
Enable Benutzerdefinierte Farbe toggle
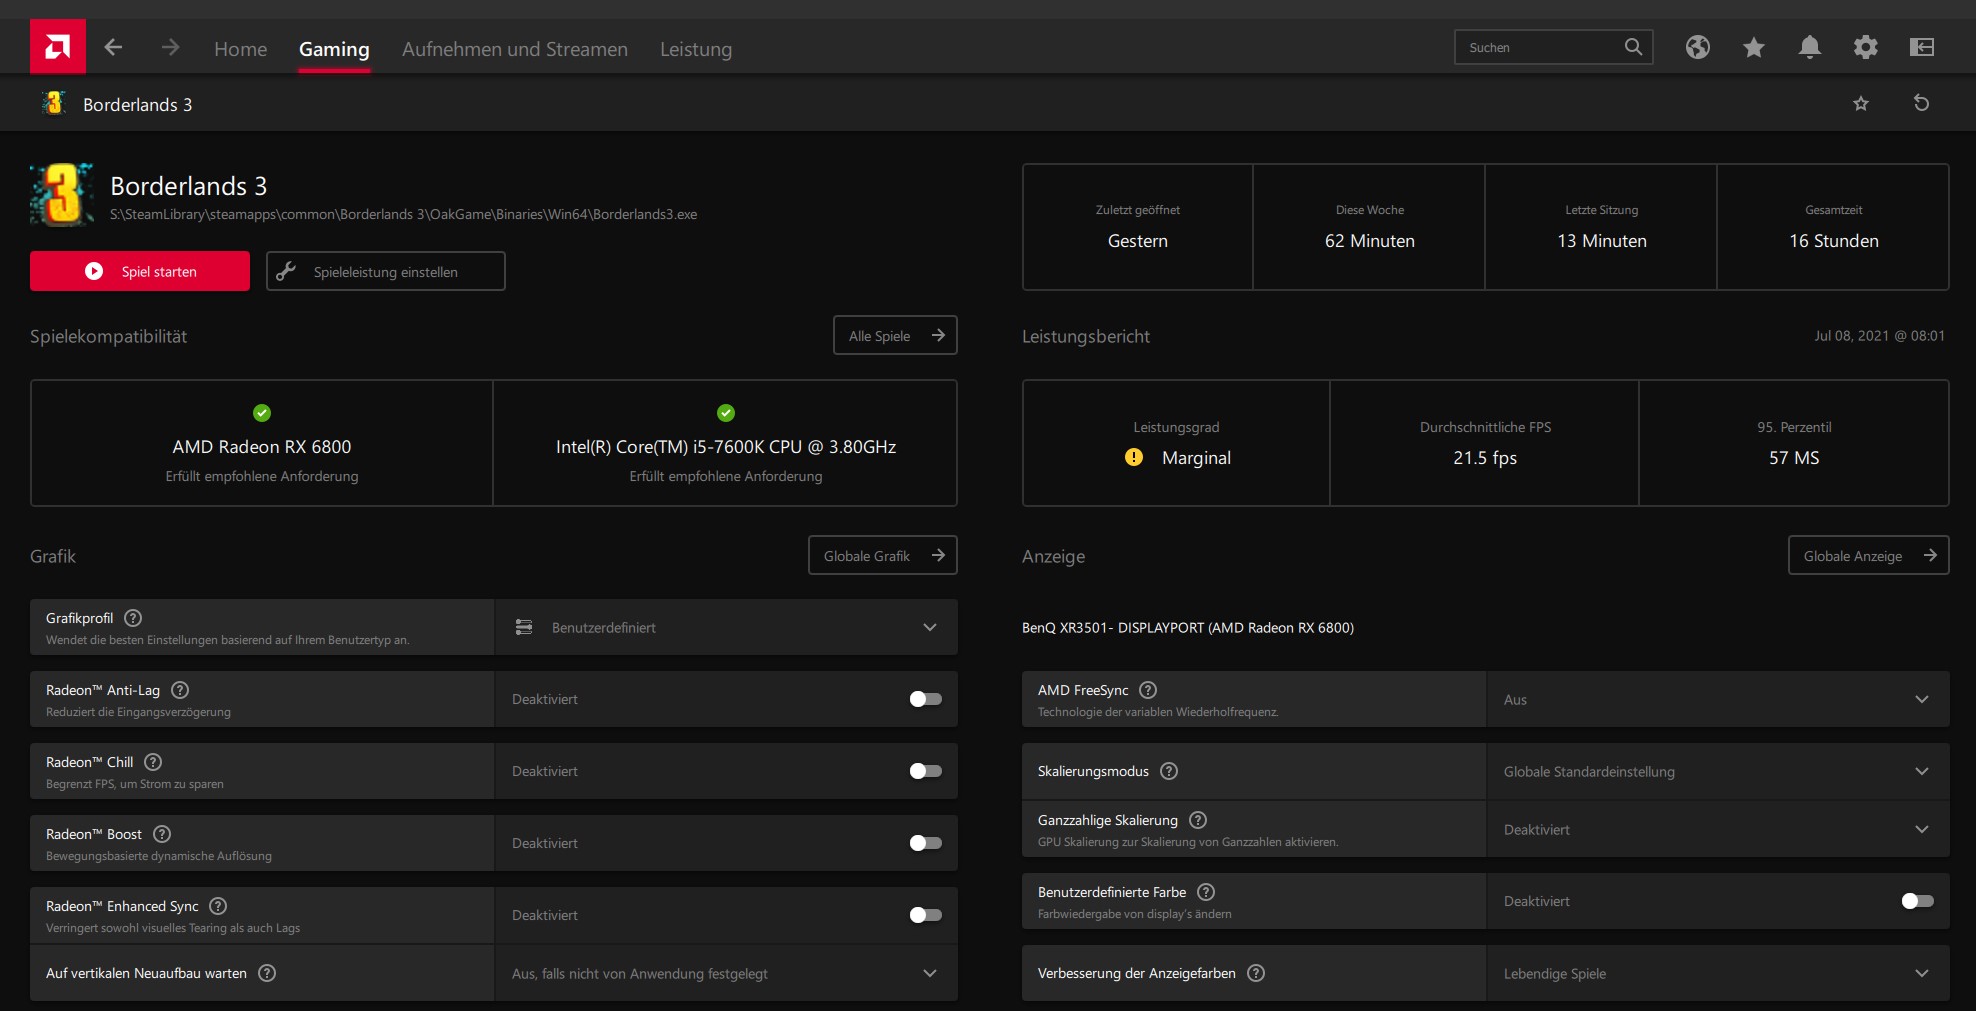pyautogui.click(x=1918, y=901)
